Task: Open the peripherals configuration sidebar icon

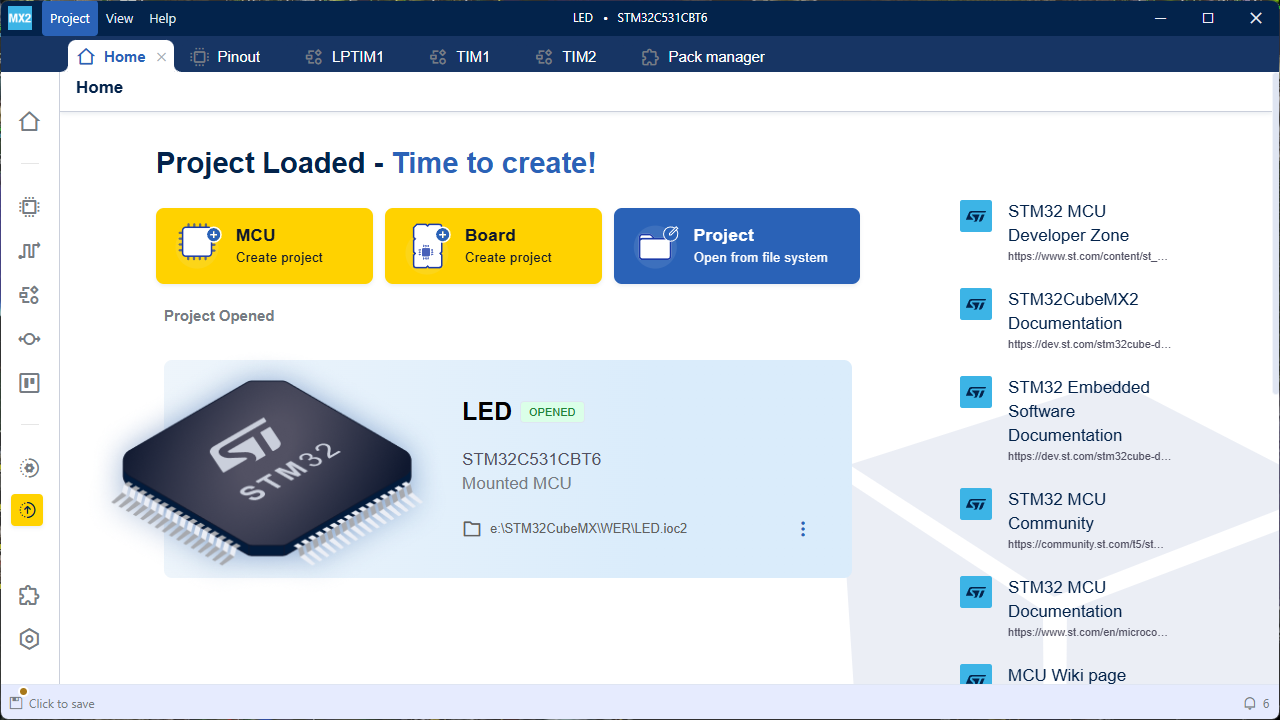Action: tap(29, 295)
